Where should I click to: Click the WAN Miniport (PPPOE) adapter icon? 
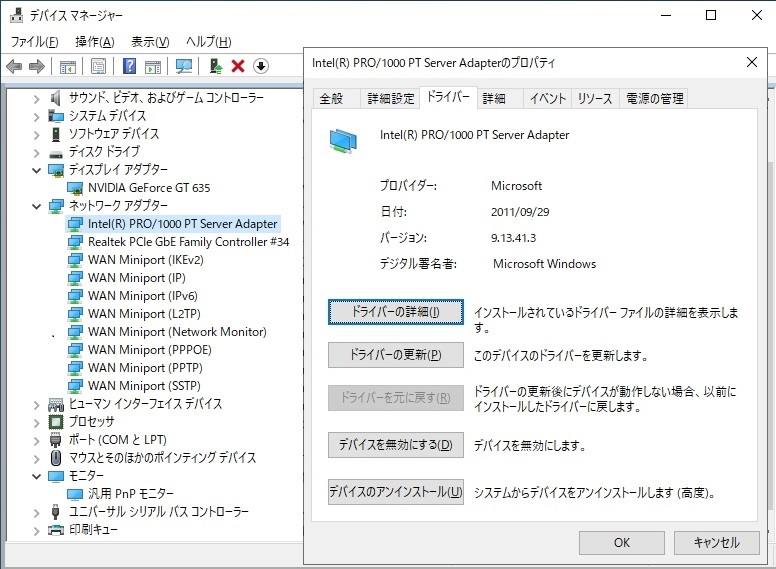(x=75, y=350)
